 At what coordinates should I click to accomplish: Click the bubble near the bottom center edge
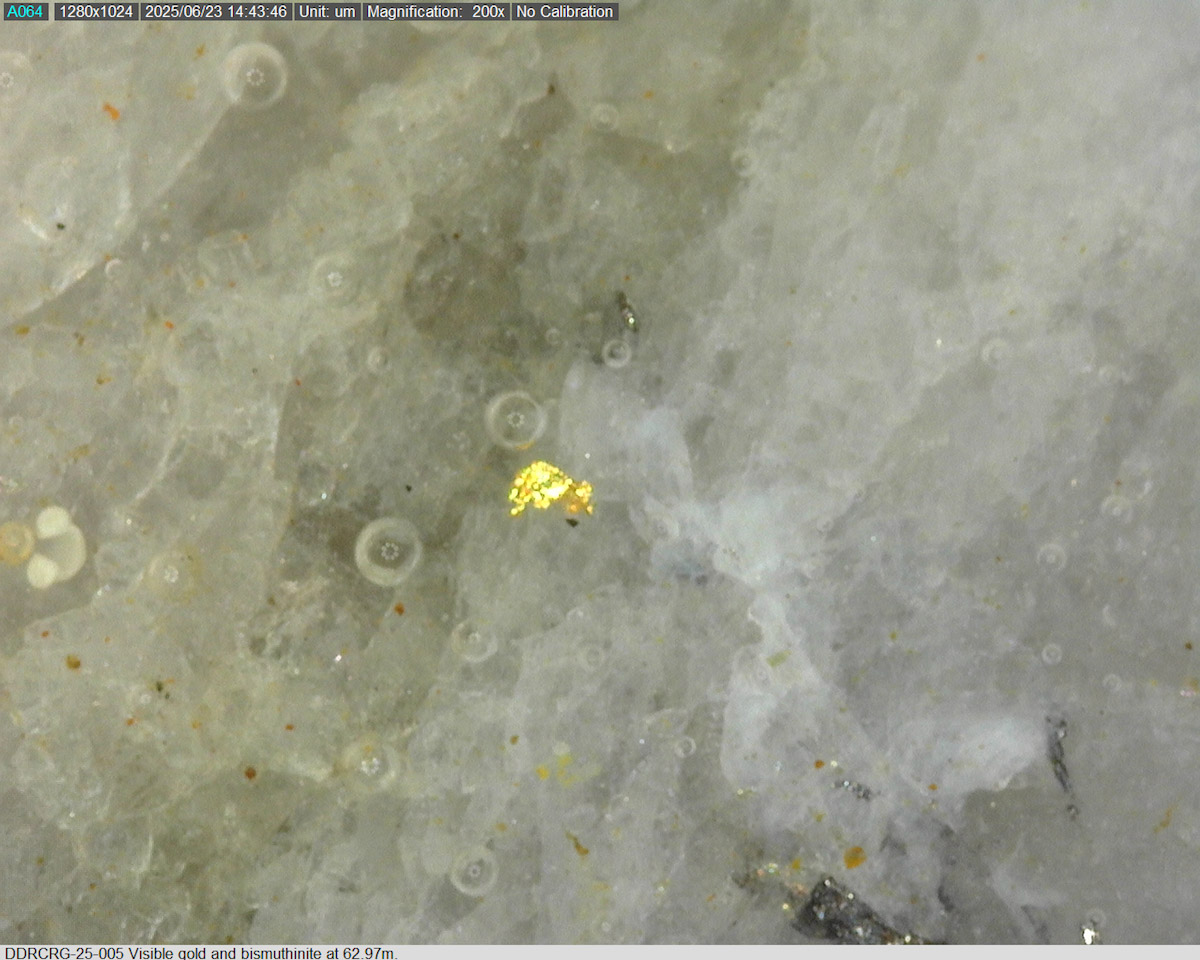473,871
